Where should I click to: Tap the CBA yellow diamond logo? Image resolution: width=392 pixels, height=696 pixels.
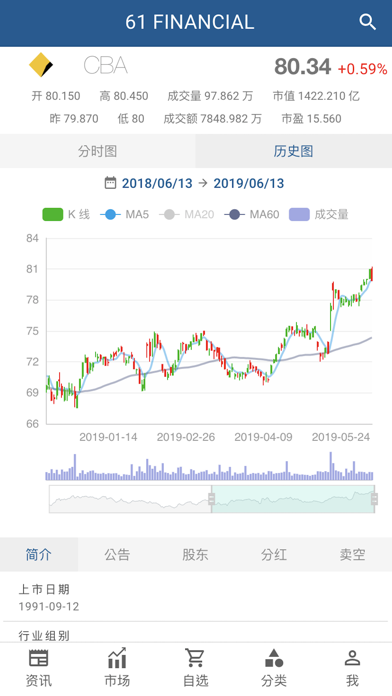coord(41,65)
